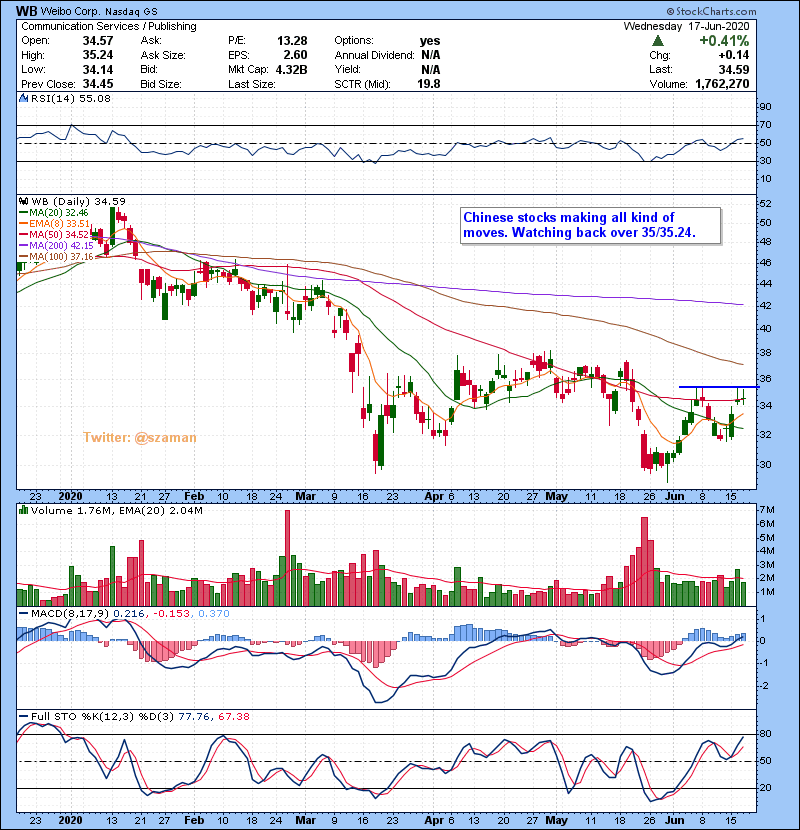Click the candlestick icon beside WB (Daily)
Screen dimensions: 800x830
pyautogui.click(x=23, y=201)
